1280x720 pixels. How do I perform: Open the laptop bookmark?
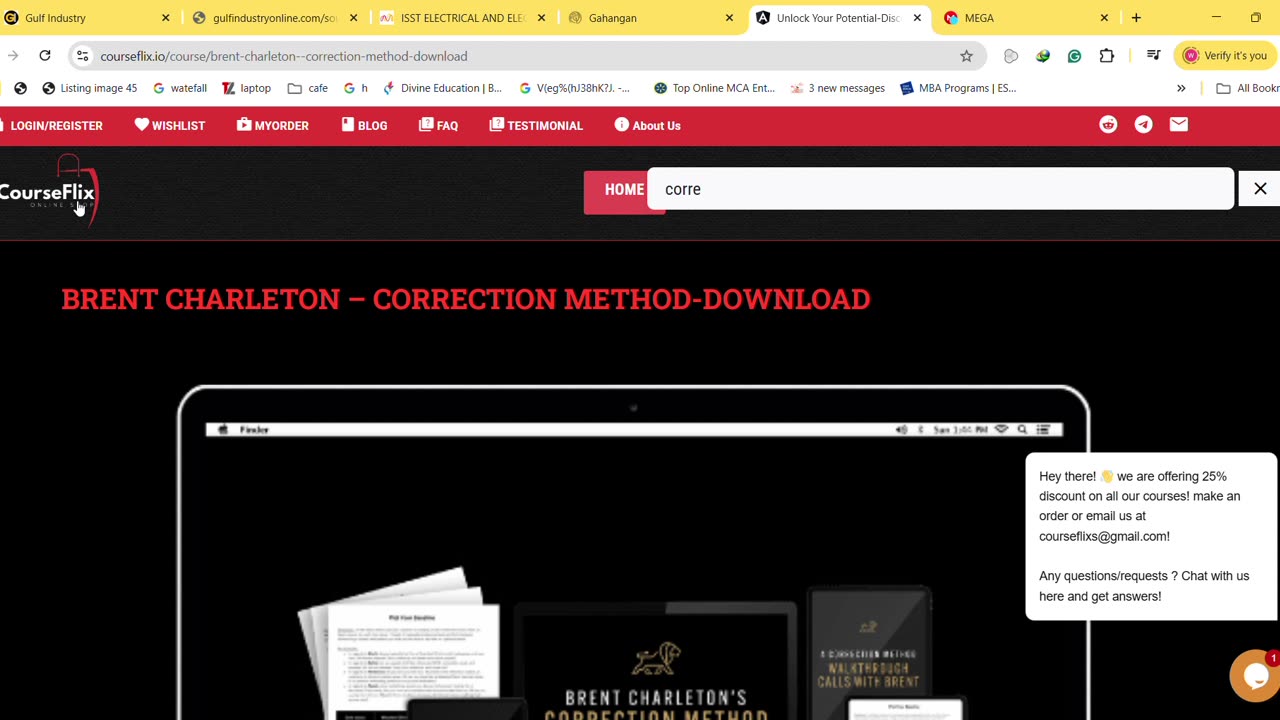(246, 88)
